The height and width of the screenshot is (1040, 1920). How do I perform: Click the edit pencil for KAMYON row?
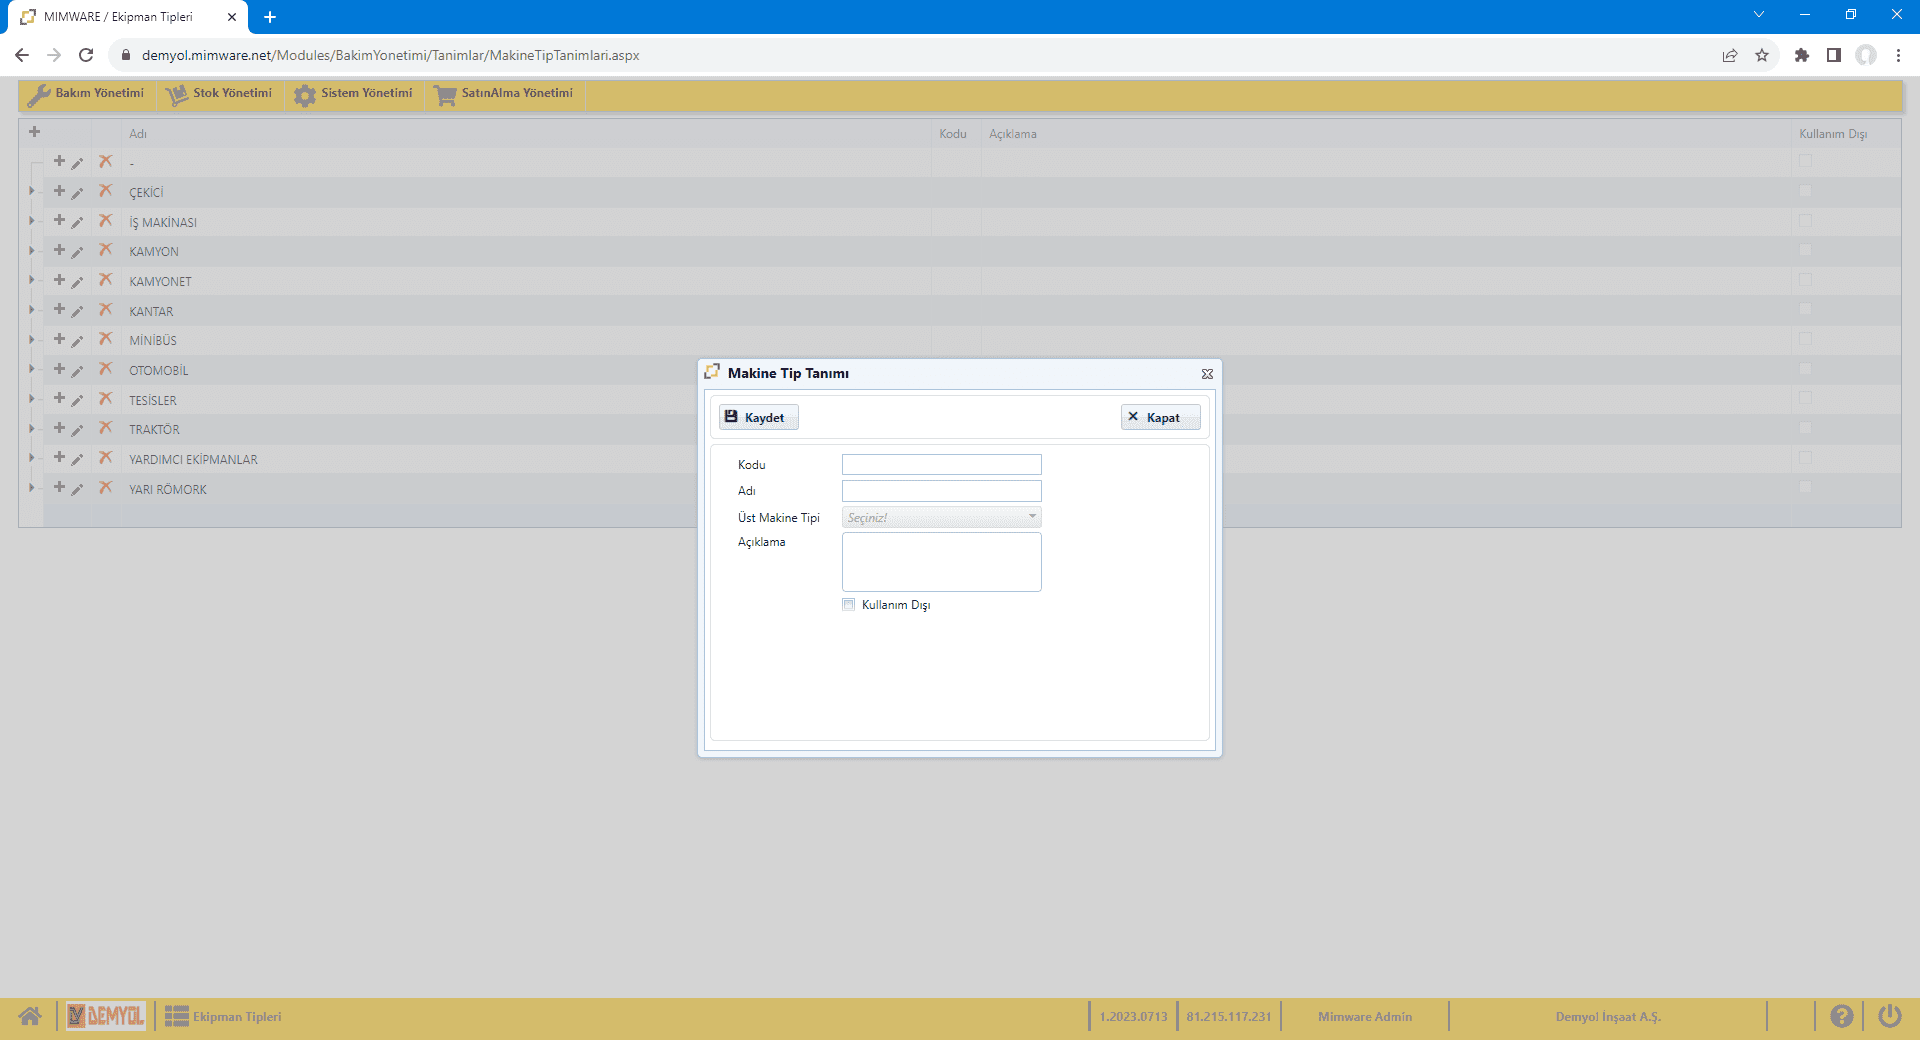[x=77, y=252]
